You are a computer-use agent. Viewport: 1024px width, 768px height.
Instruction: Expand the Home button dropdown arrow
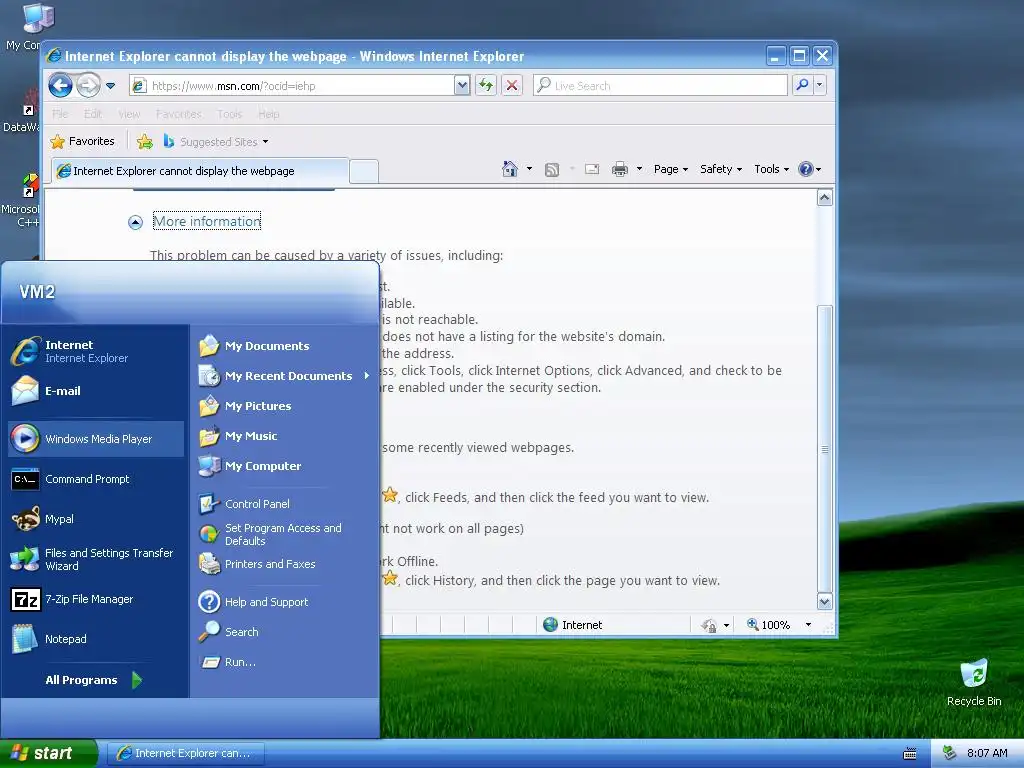tap(529, 169)
